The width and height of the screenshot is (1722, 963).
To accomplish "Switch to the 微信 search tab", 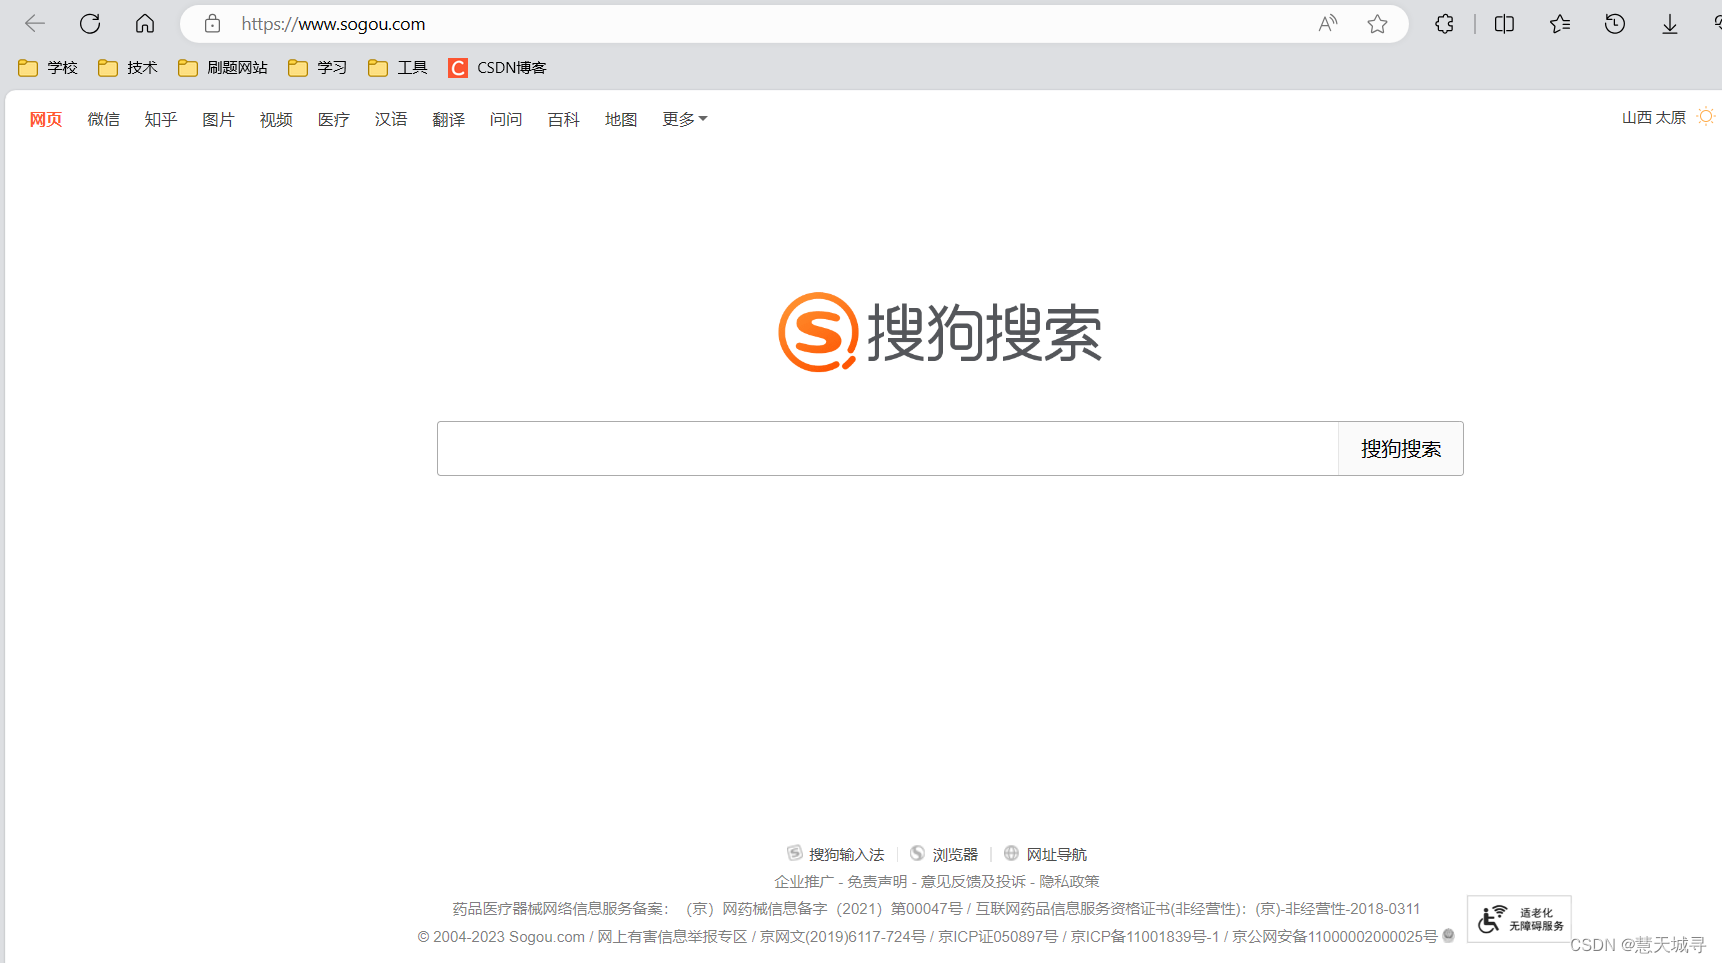I will [104, 119].
